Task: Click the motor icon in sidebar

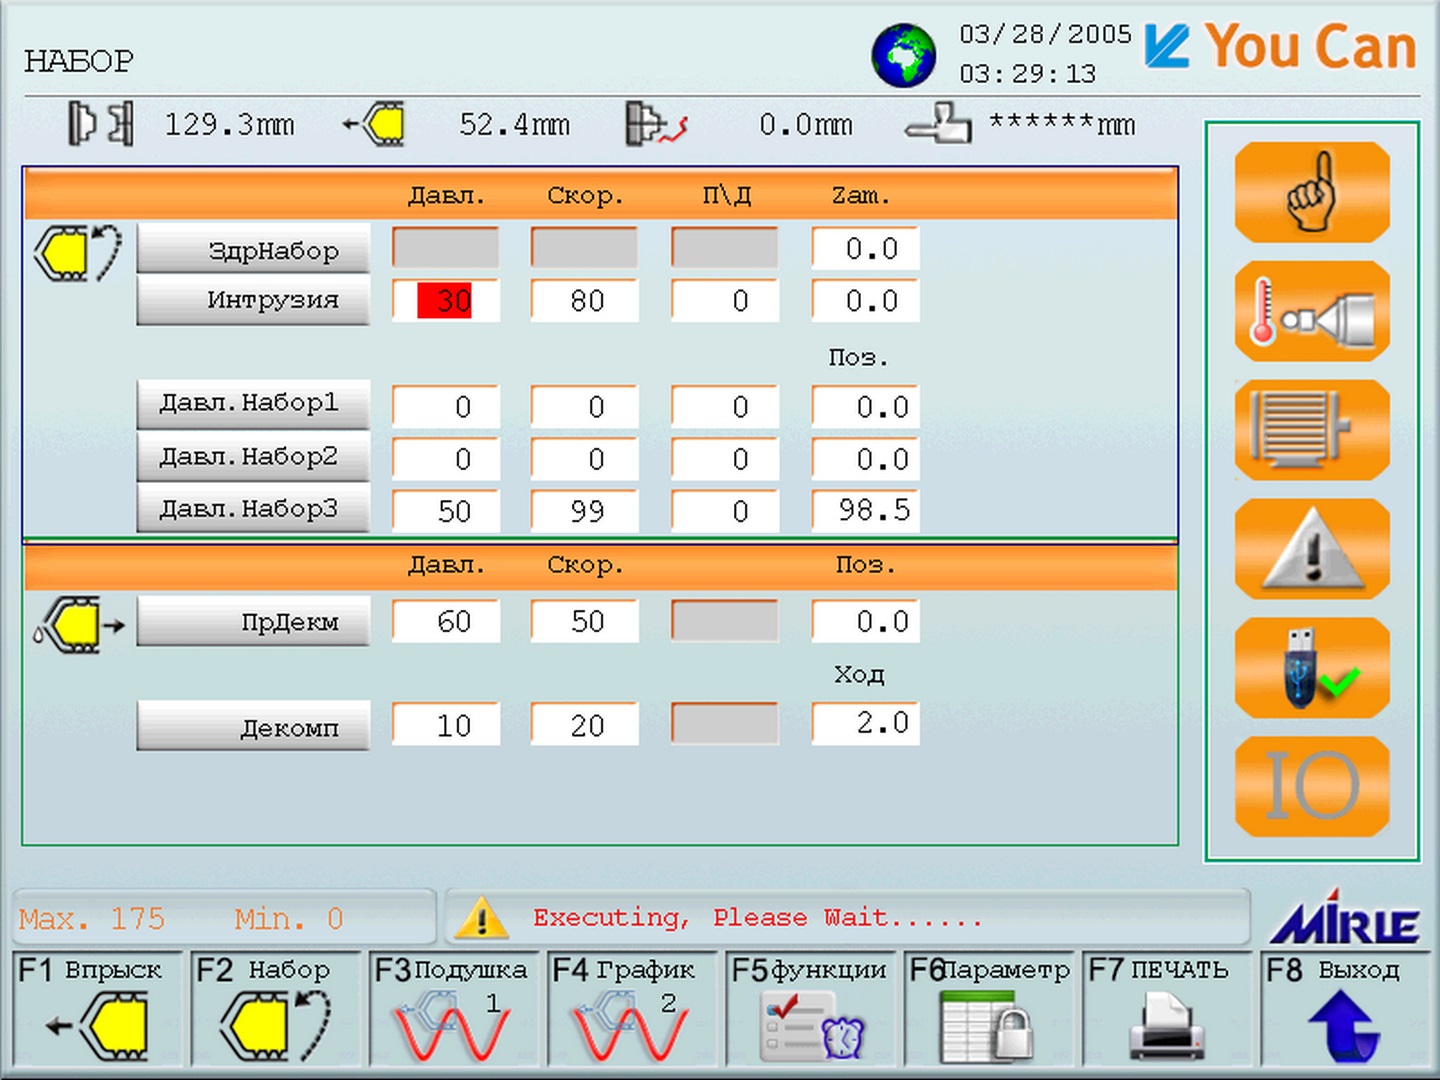Action: click(x=1312, y=430)
